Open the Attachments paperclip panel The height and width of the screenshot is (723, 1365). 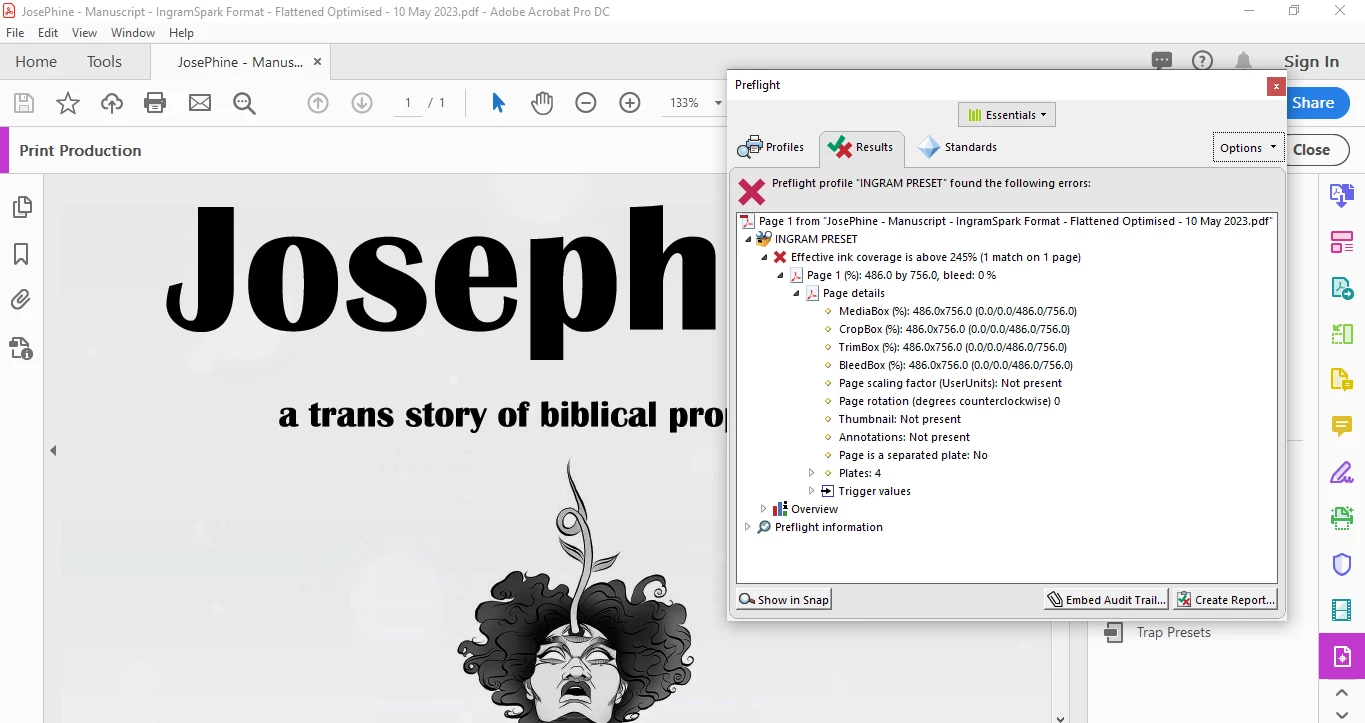coord(21,300)
